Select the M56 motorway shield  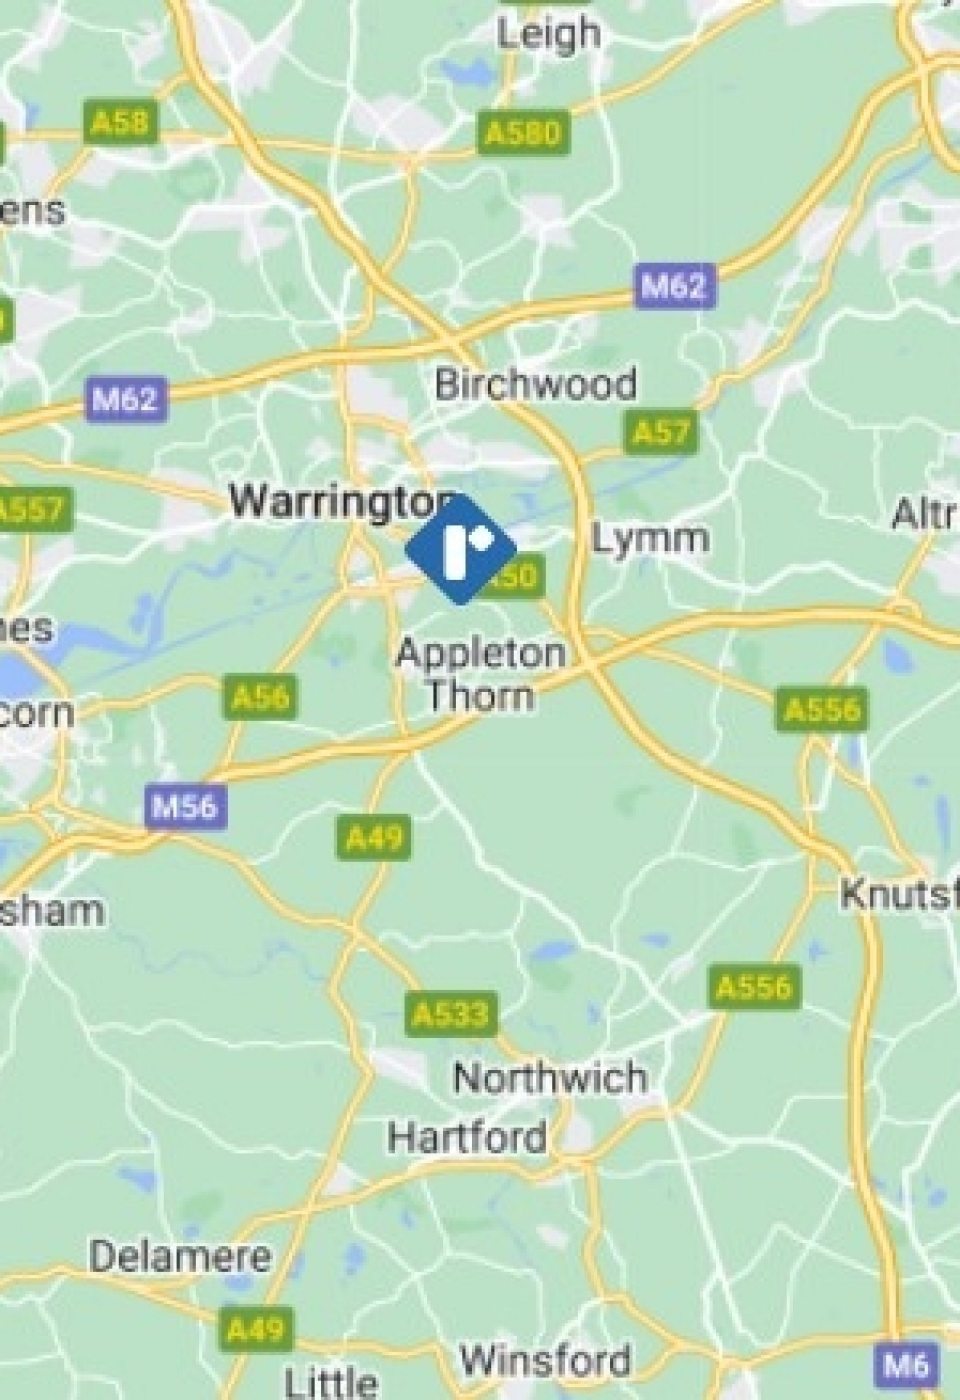[185, 806]
